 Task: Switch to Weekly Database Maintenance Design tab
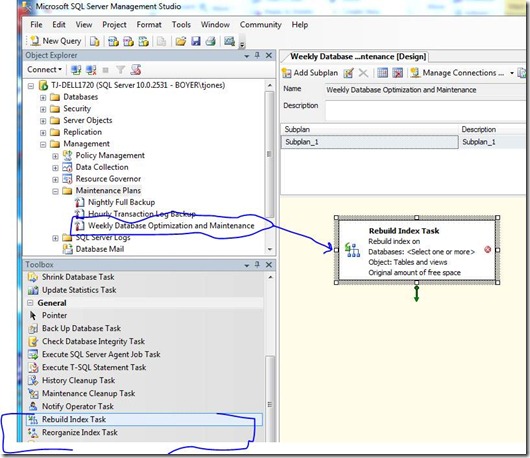357,56
